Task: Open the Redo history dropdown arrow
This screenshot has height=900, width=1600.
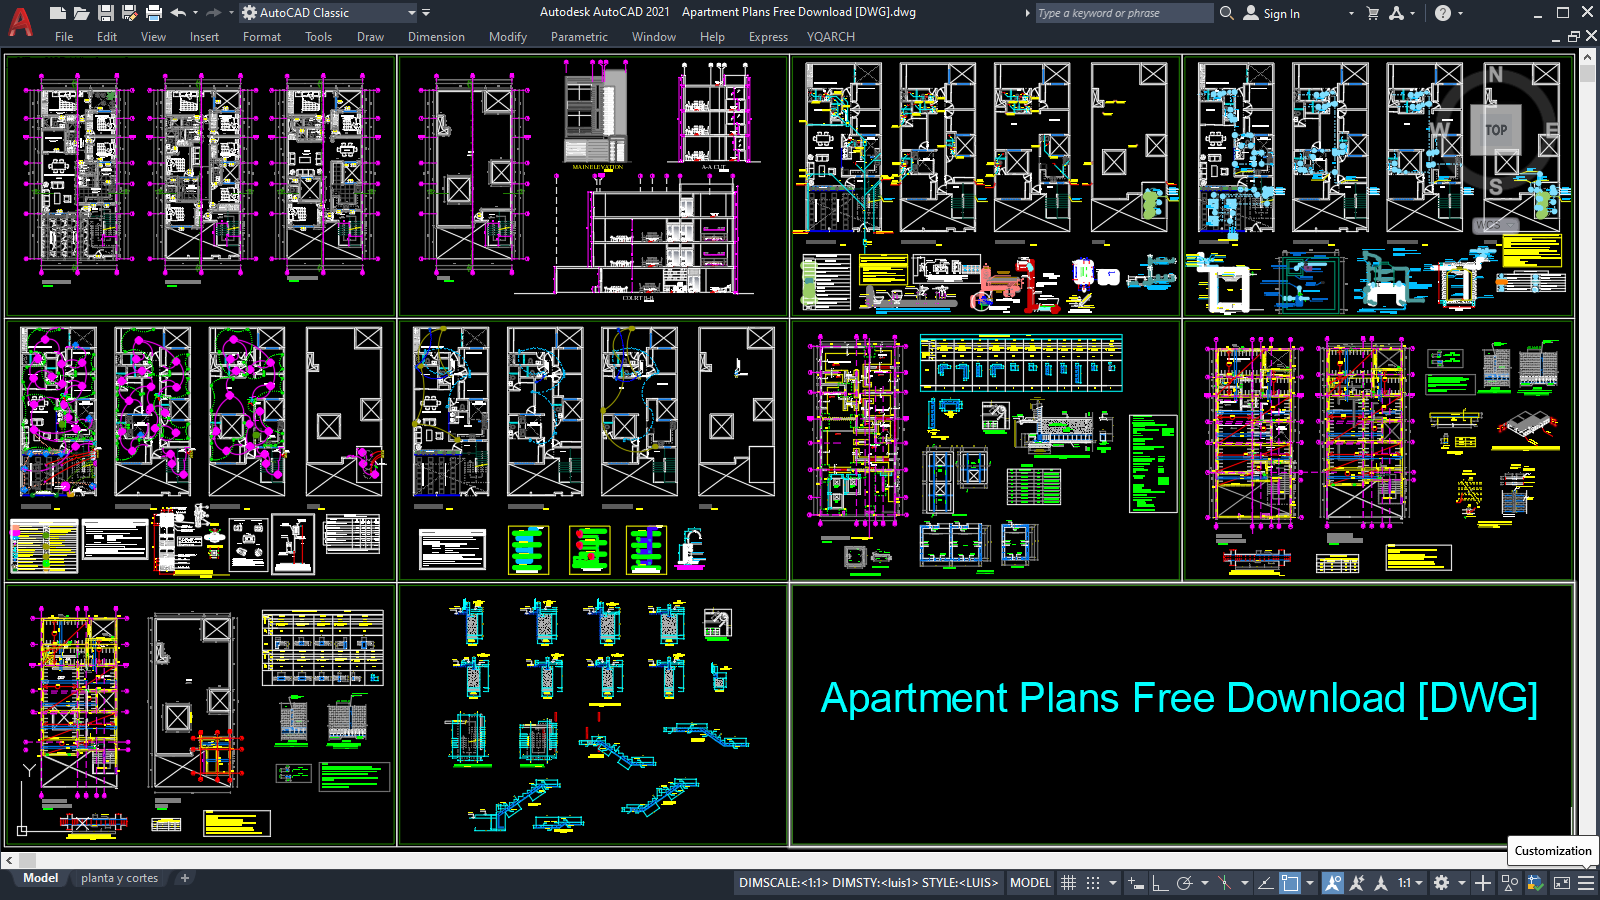Action: pos(230,13)
